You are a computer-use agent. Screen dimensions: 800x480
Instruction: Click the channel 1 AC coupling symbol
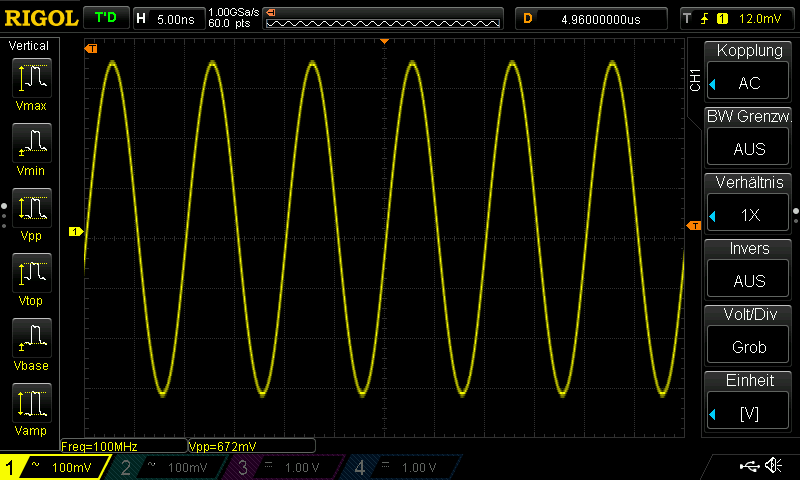click(x=35, y=465)
